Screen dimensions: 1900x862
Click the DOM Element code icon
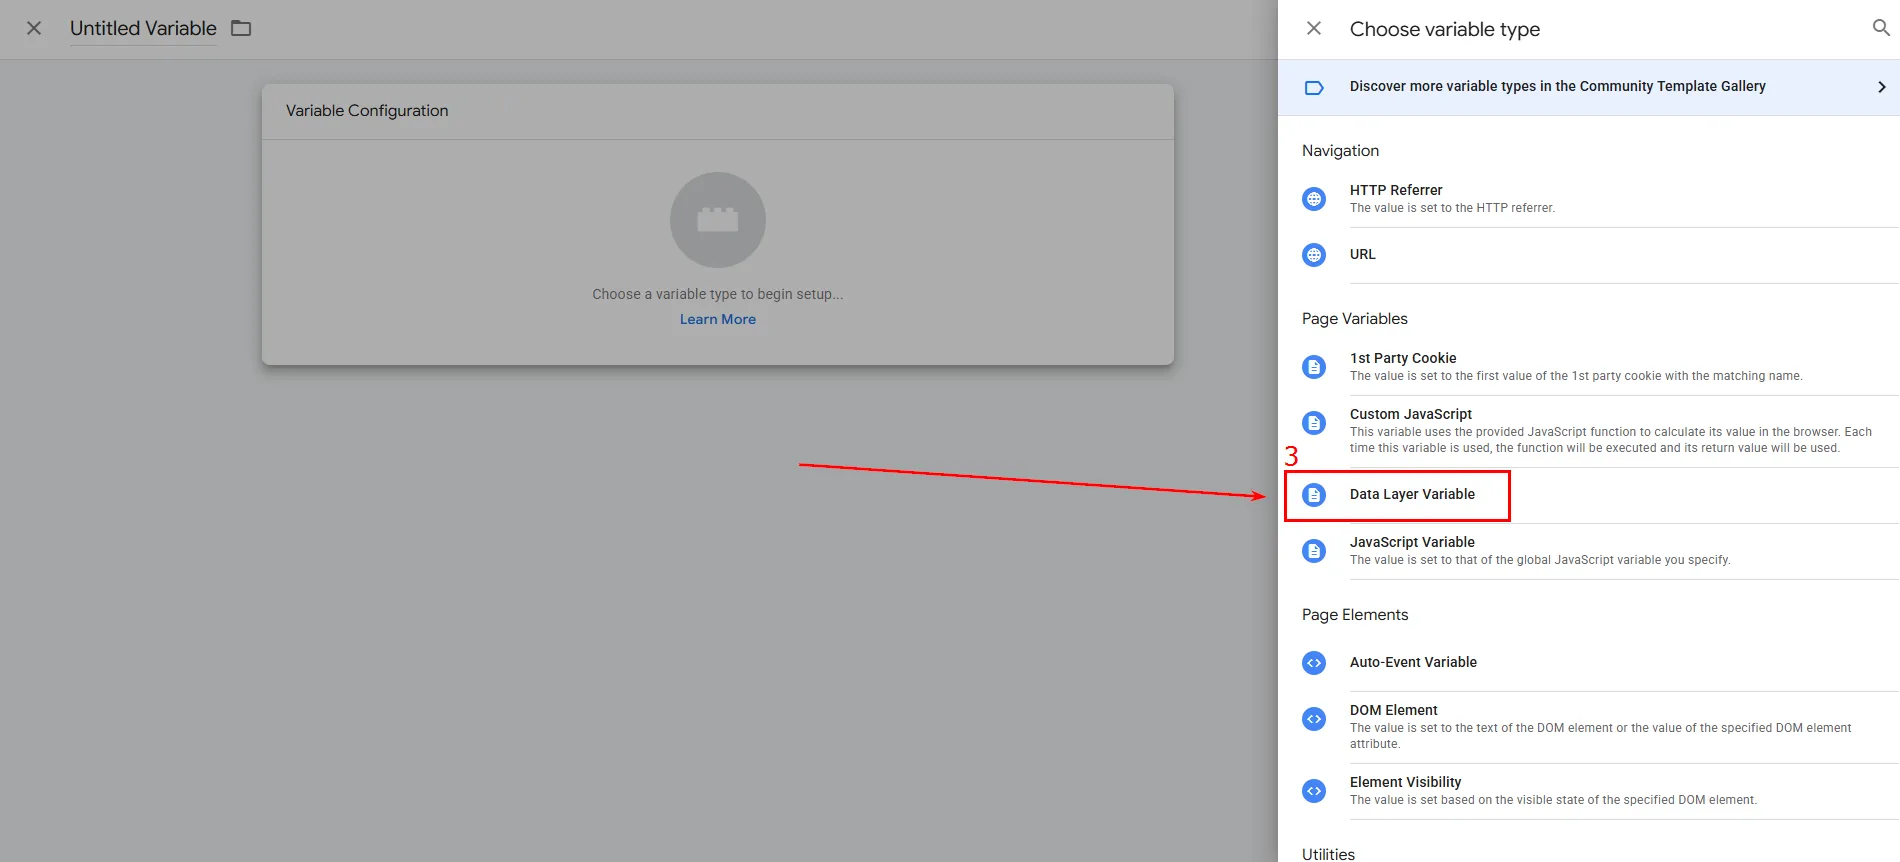1314,719
